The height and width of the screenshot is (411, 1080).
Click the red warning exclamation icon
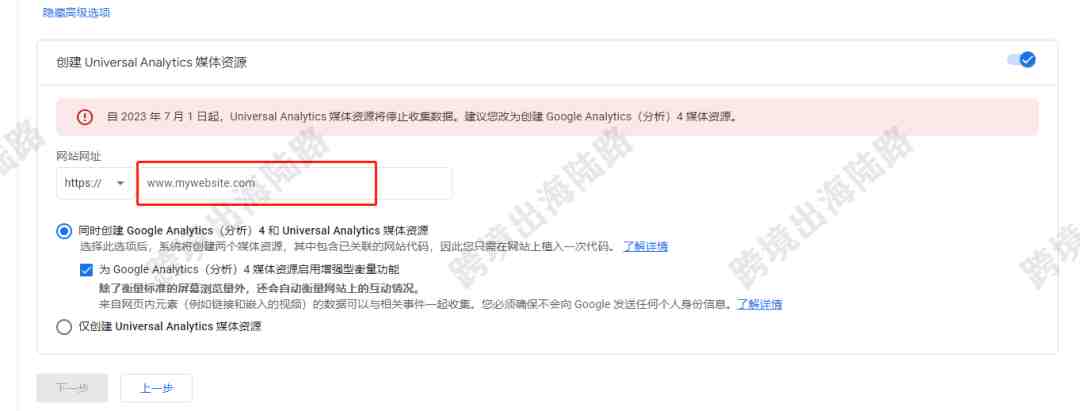(x=85, y=117)
